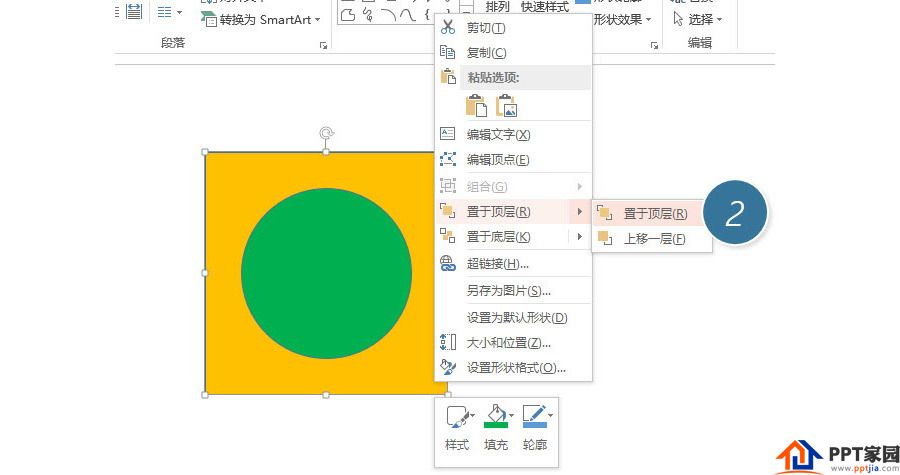
Task: Click the Bring to Front icon in main menu
Action: (x=448, y=211)
